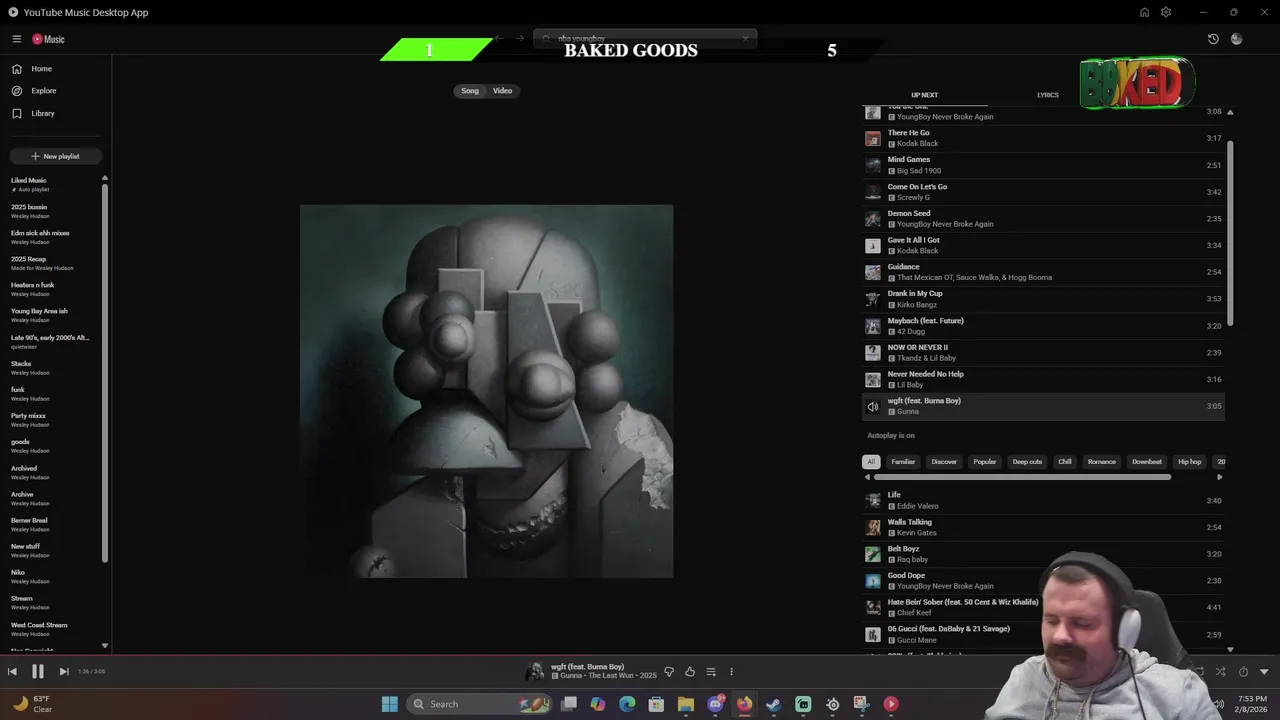The height and width of the screenshot is (720, 1280).
Task: Skip to previous track
Action: pyautogui.click(x=12, y=672)
